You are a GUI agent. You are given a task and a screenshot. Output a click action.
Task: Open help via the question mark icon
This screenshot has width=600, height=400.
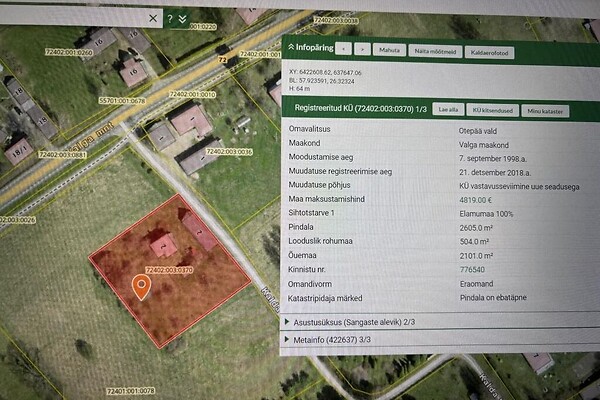171,18
